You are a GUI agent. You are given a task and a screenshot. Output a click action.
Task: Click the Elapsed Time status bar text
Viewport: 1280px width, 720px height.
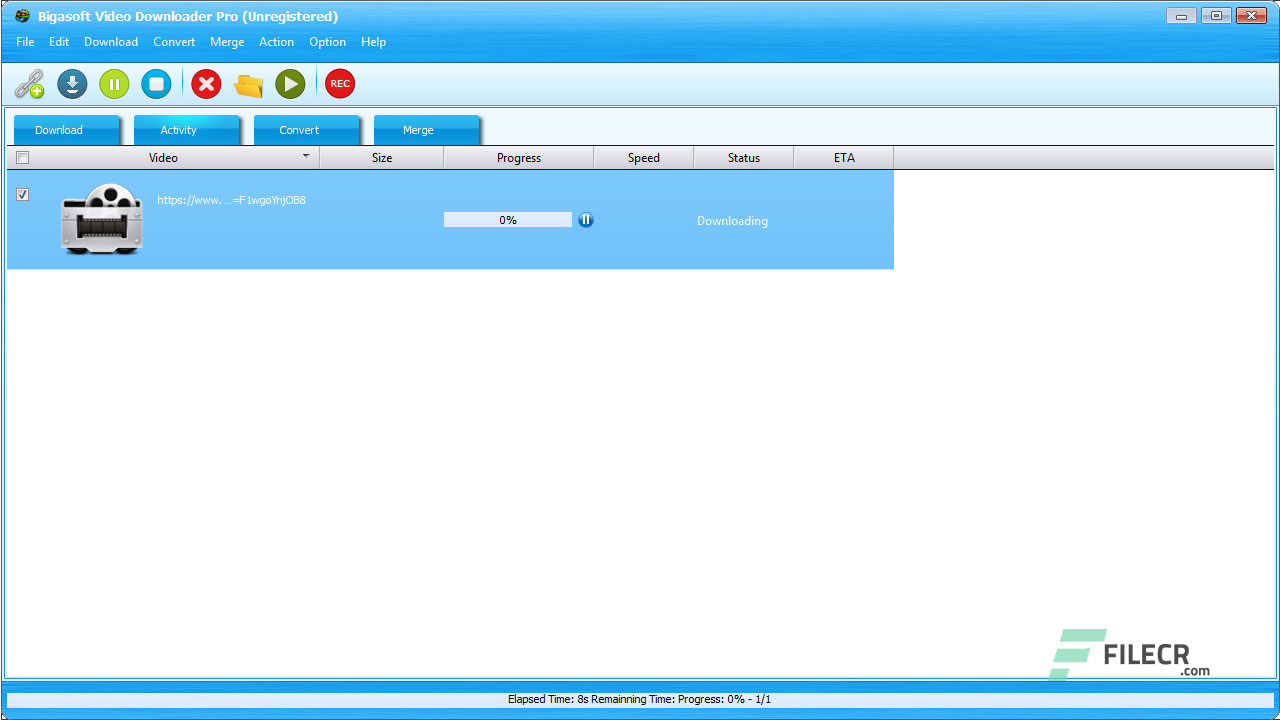(x=639, y=700)
